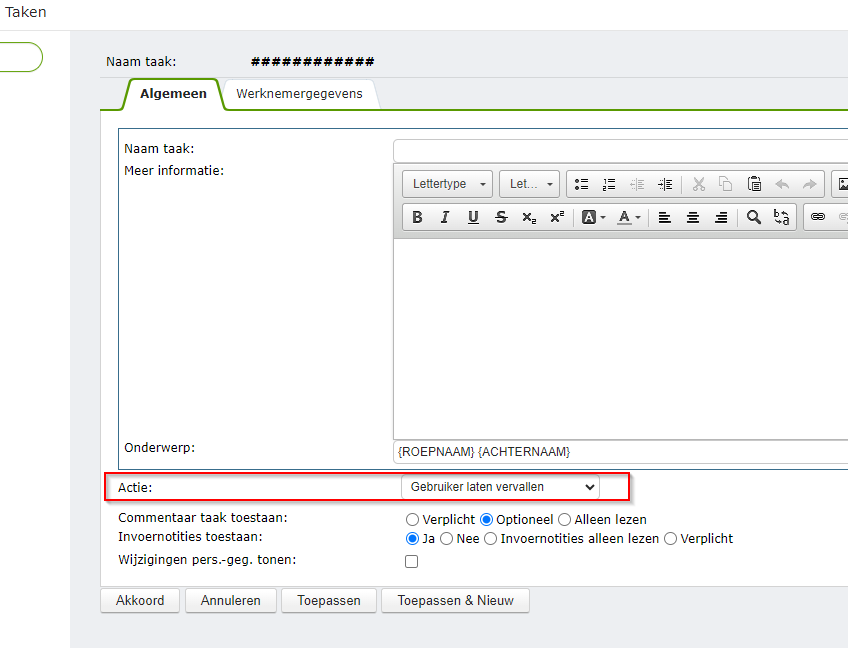Click the Taken page heading

click(25, 12)
